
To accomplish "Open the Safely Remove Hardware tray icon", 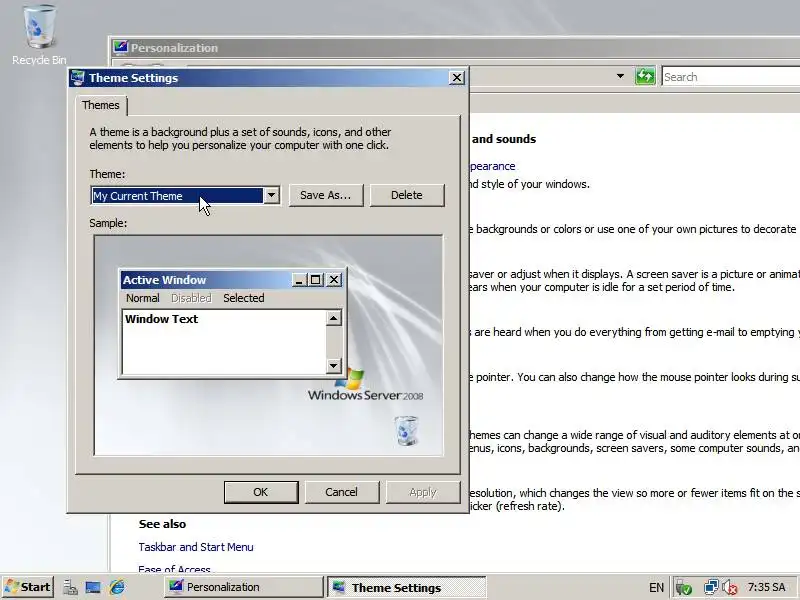I will [683, 588].
